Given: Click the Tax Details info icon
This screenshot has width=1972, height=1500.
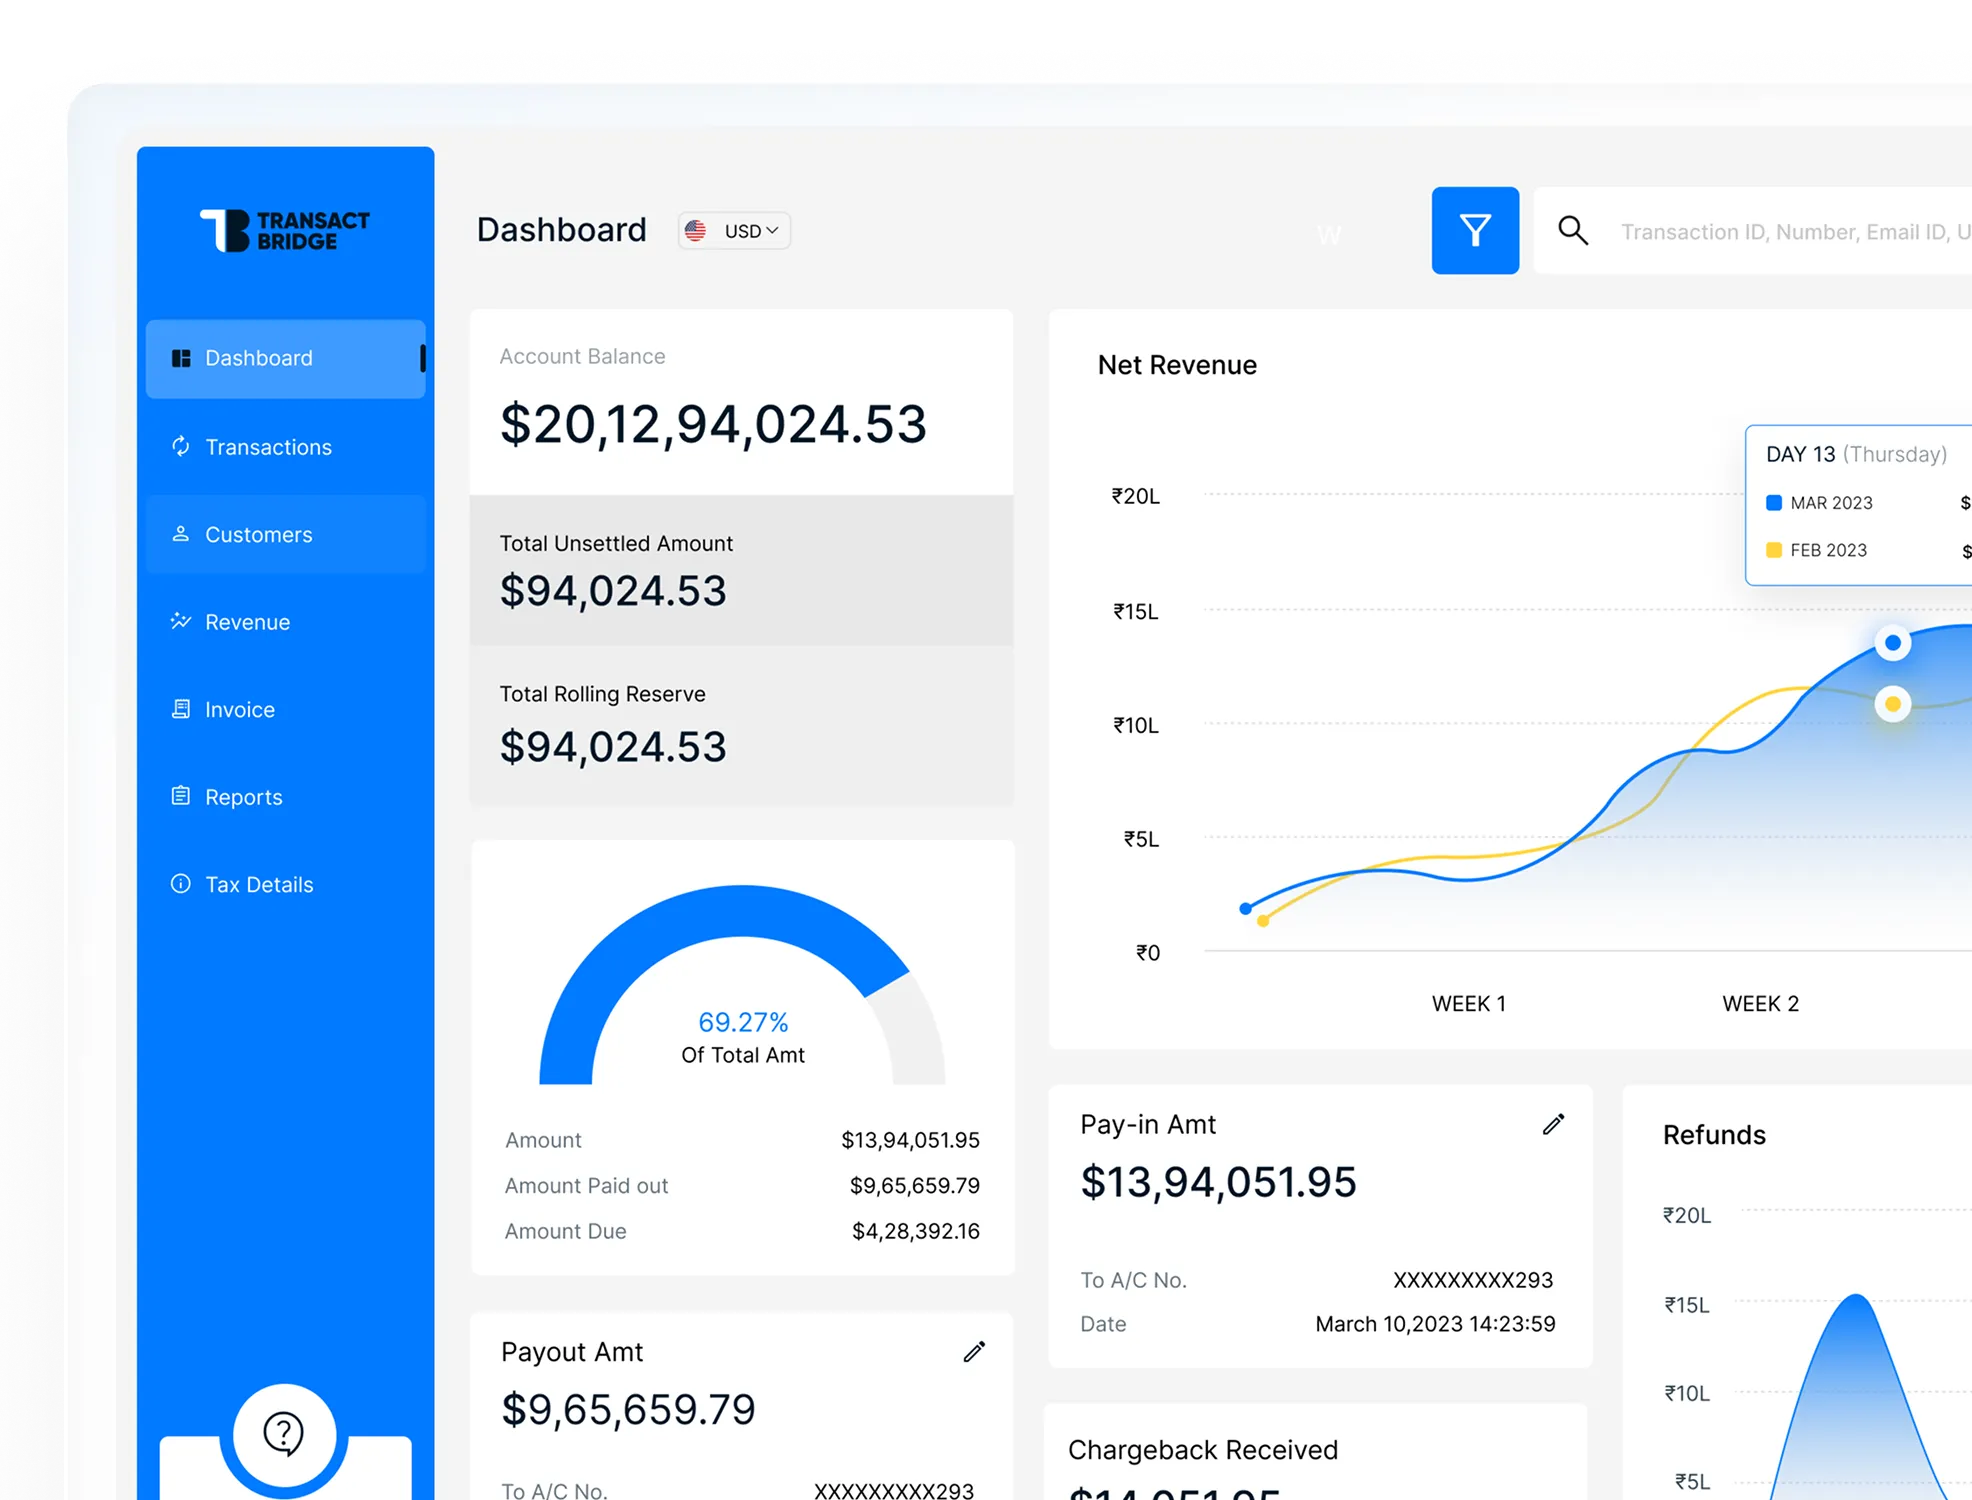Looking at the screenshot, I should [x=181, y=884].
